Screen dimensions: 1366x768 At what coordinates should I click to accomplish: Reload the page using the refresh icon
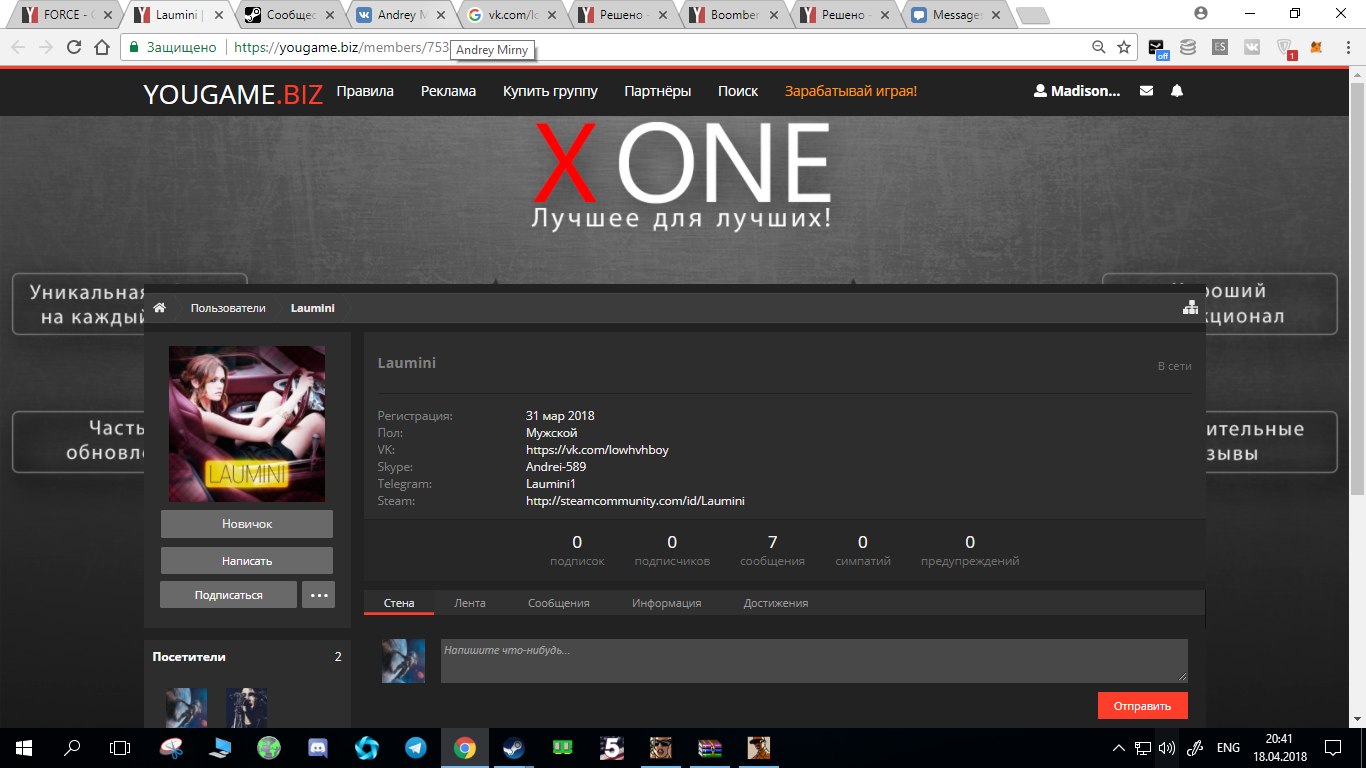point(74,47)
